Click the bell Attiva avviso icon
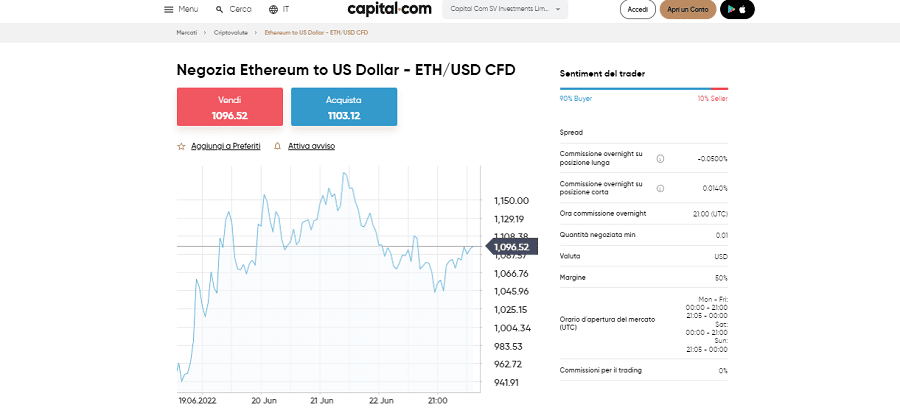 277,146
